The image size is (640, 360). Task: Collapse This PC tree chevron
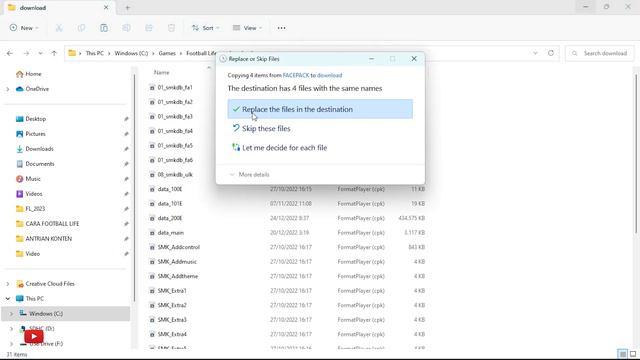pos(8,299)
